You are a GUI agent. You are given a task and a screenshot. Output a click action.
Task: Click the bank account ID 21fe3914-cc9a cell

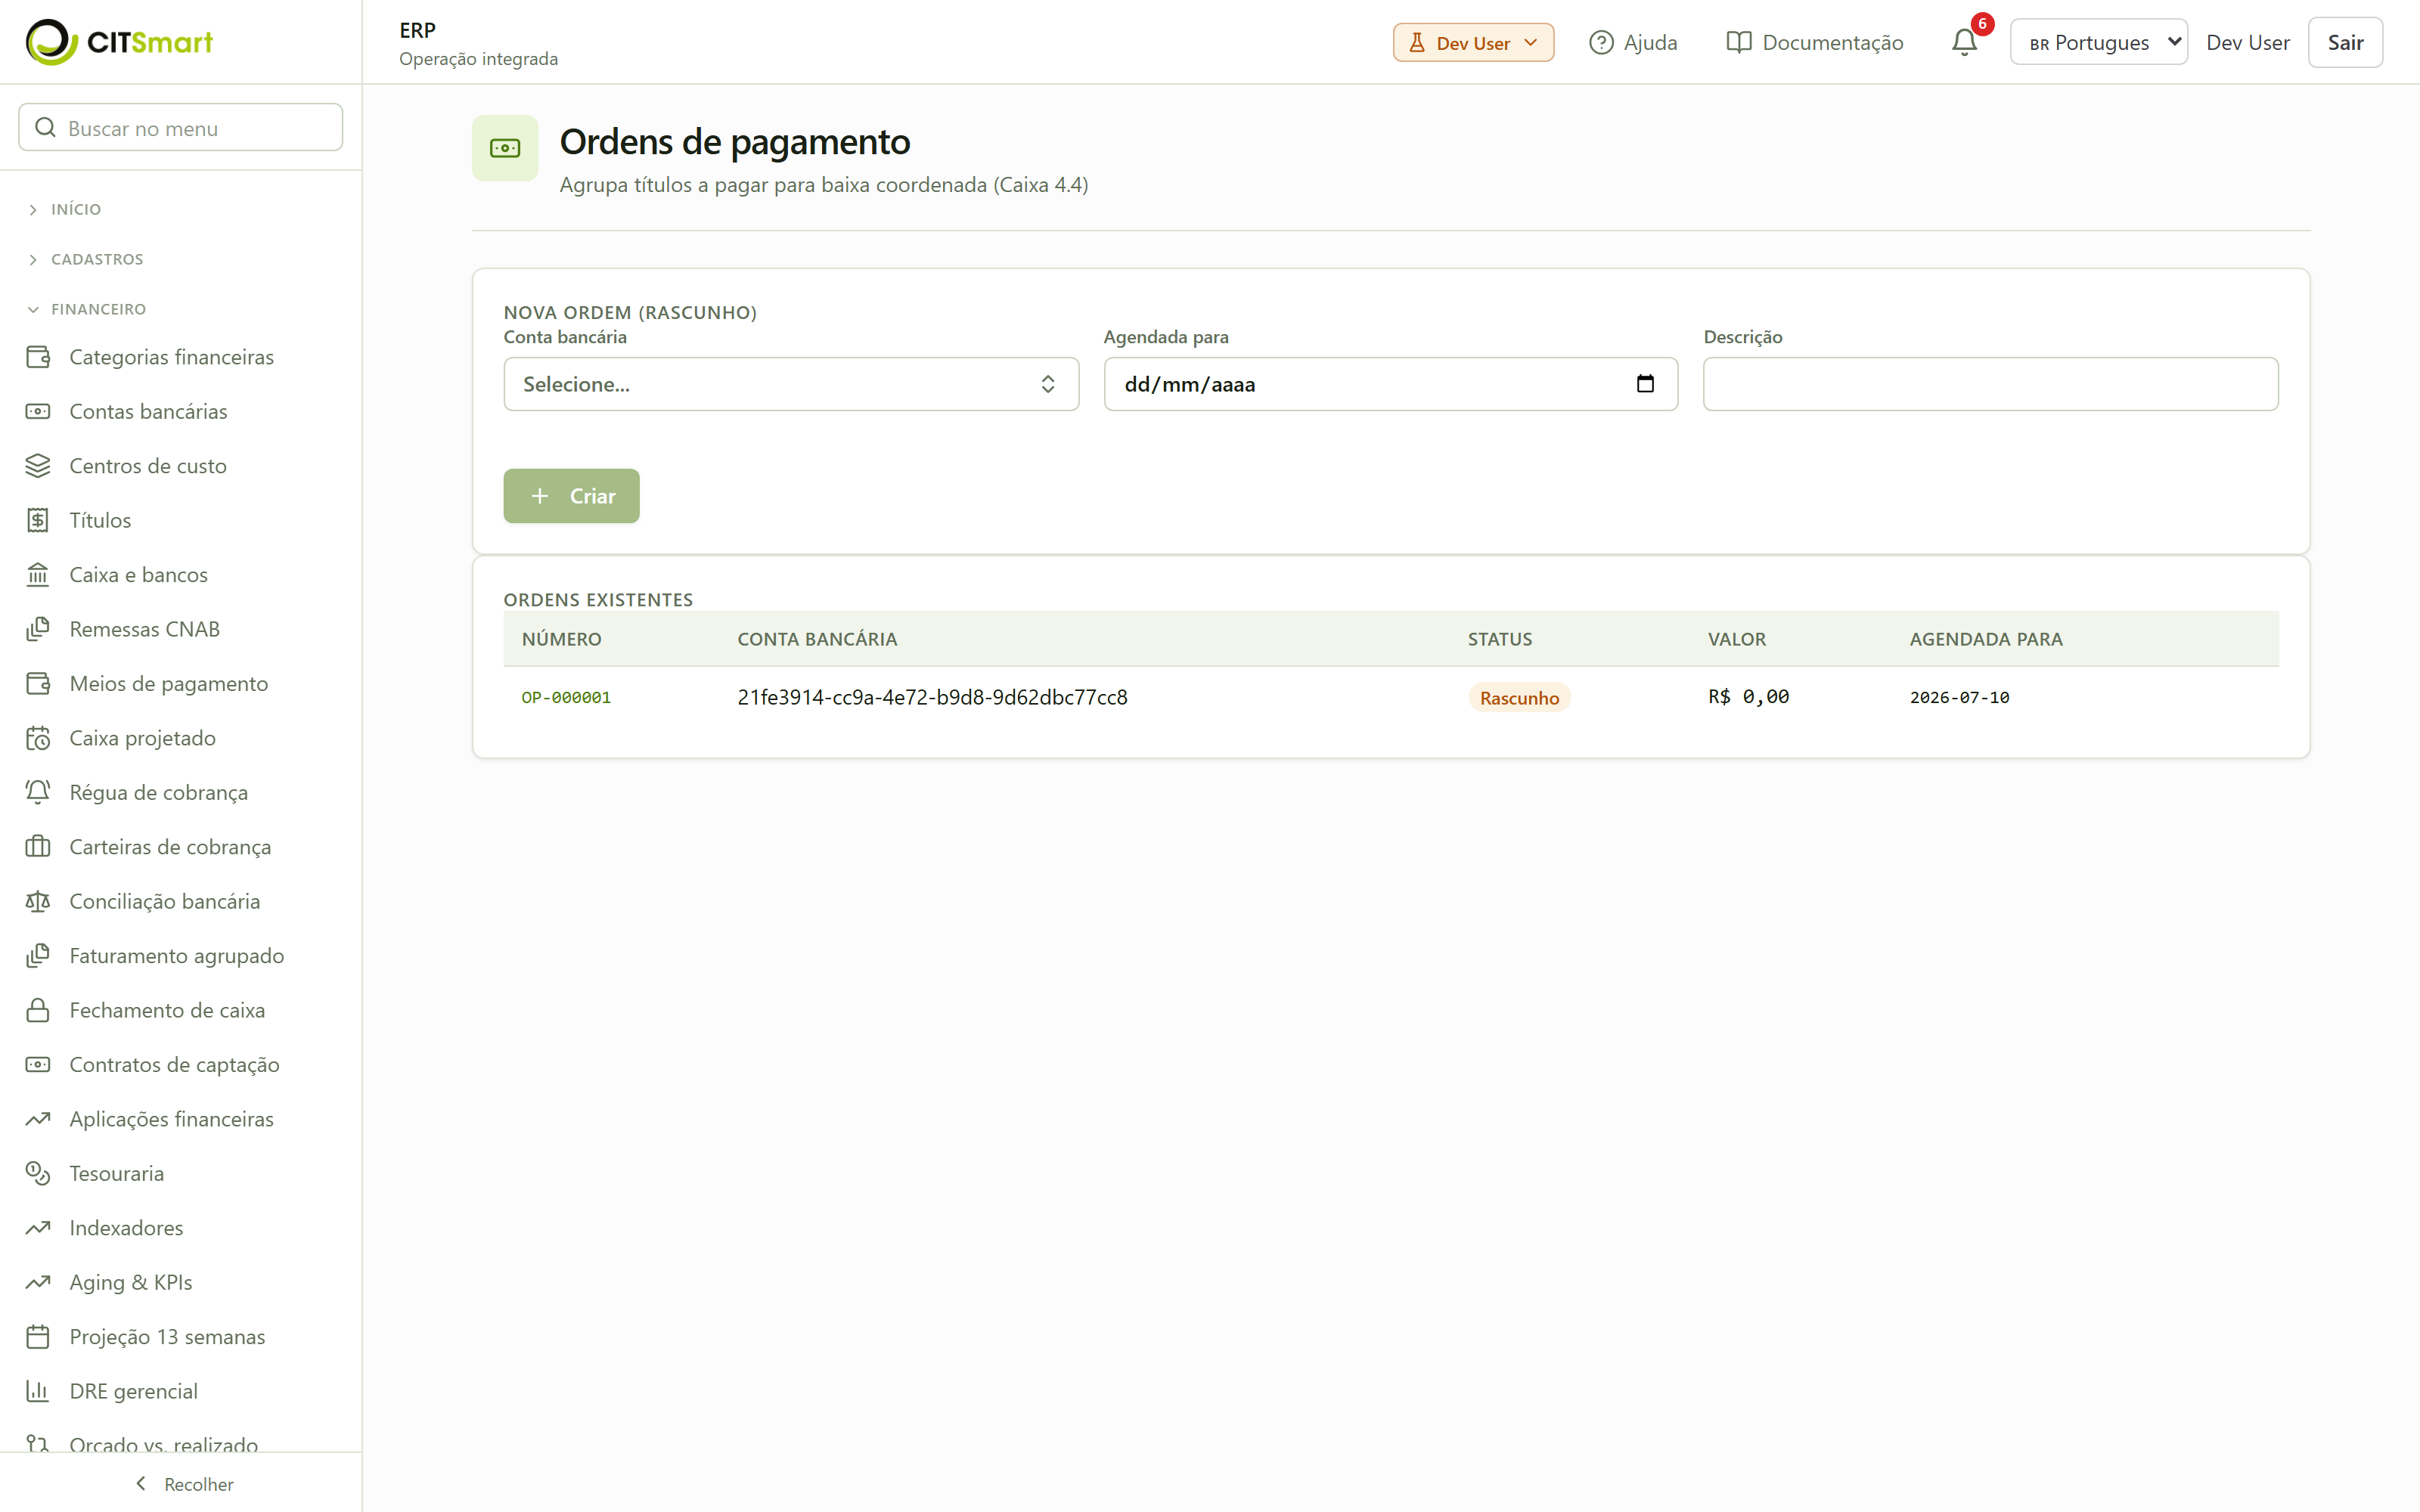tap(932, 697)
